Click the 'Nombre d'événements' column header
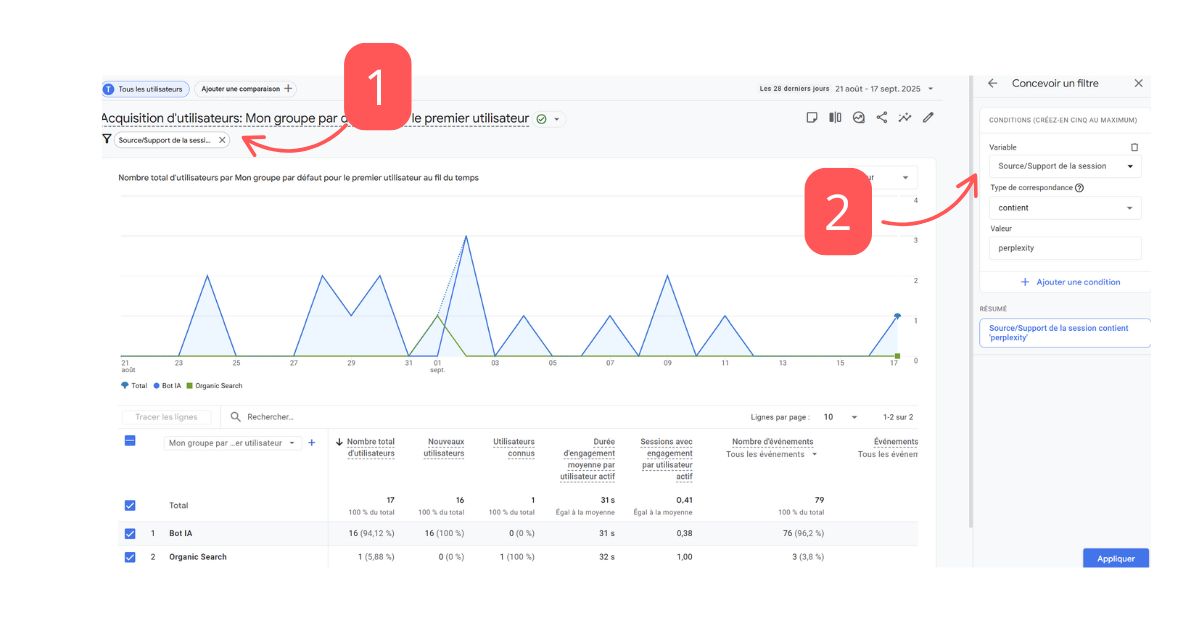This screenshot has height=630, width=1200. tap(772, 442)
